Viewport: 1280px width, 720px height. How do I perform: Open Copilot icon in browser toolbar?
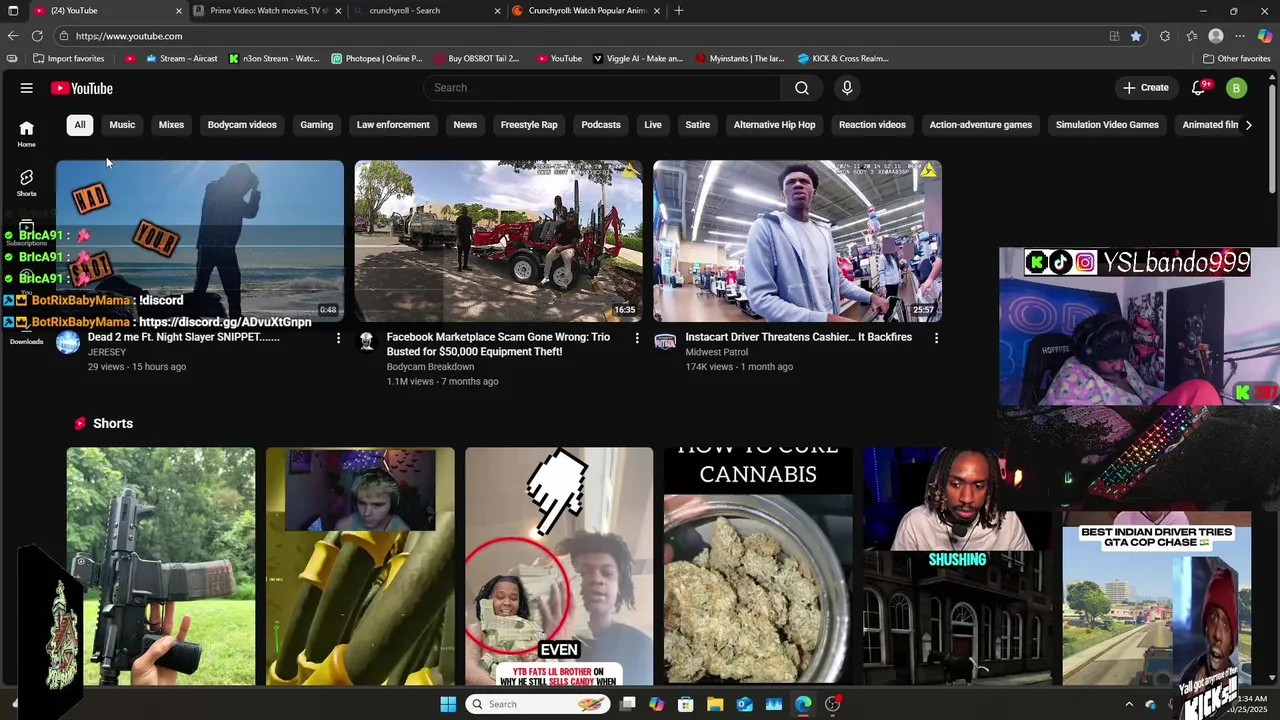1265,36
